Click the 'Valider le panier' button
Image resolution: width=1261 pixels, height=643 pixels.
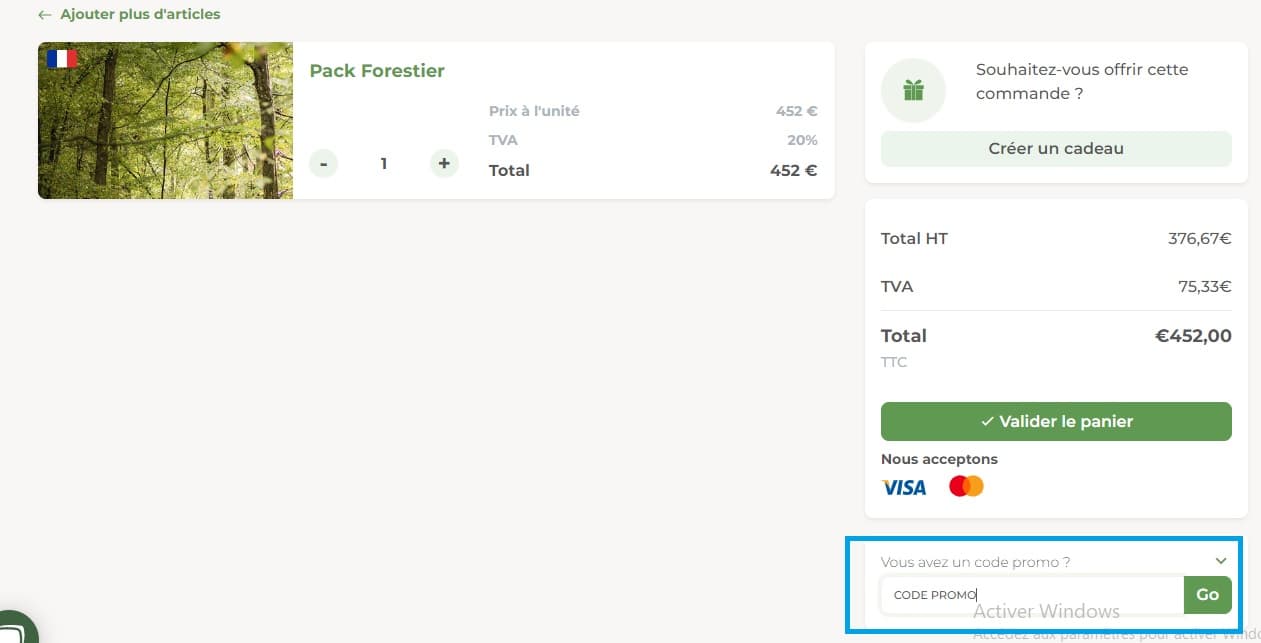pyautogui.click(x=1055, y=421)
